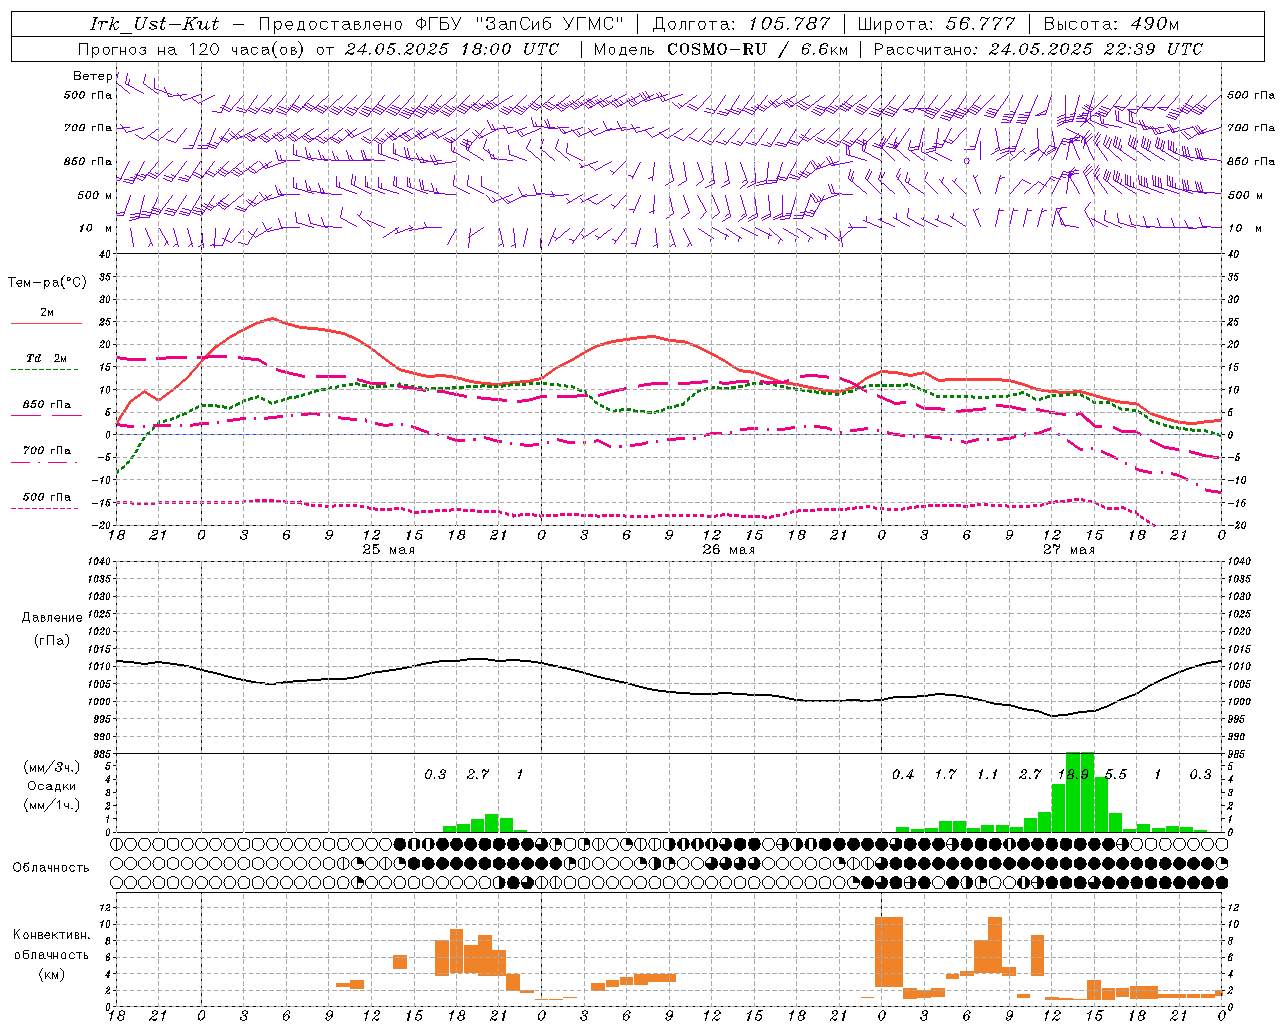This screenshot has width=1280, height=1024.
Task: Click the dotted line sample under 500 гПа legend
Action: pyautogui.click(x=46, y=508)
